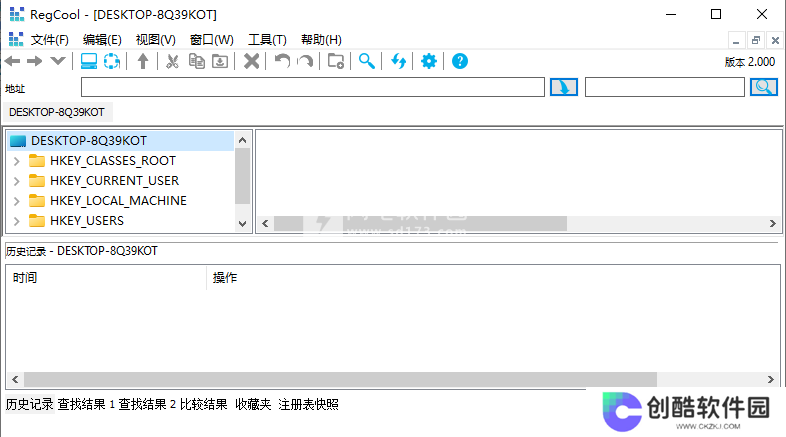
Task: Open the 工具(T) menu
Action: click(x=267, y=40)
